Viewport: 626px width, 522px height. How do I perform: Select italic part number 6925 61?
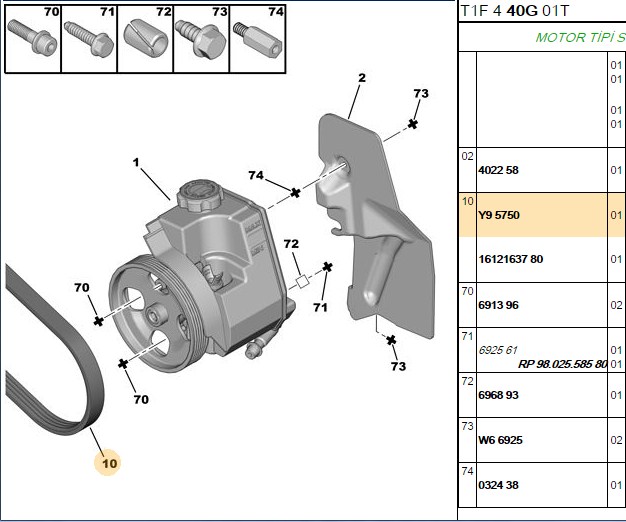[x=497, y=350]
